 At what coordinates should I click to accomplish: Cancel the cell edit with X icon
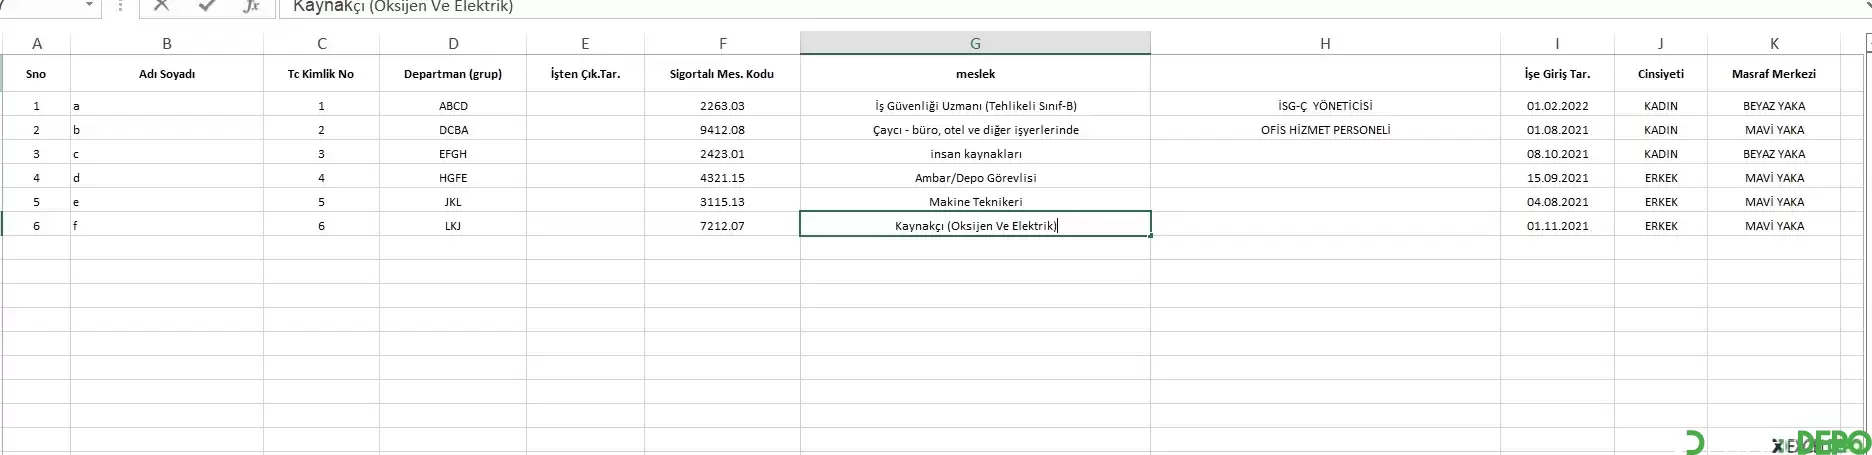[162, 6]
